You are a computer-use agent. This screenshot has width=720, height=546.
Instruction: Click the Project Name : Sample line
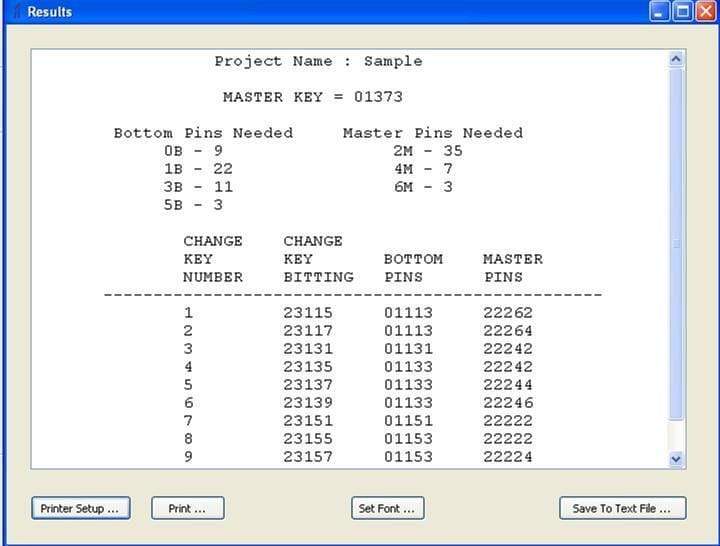(318, 61)
